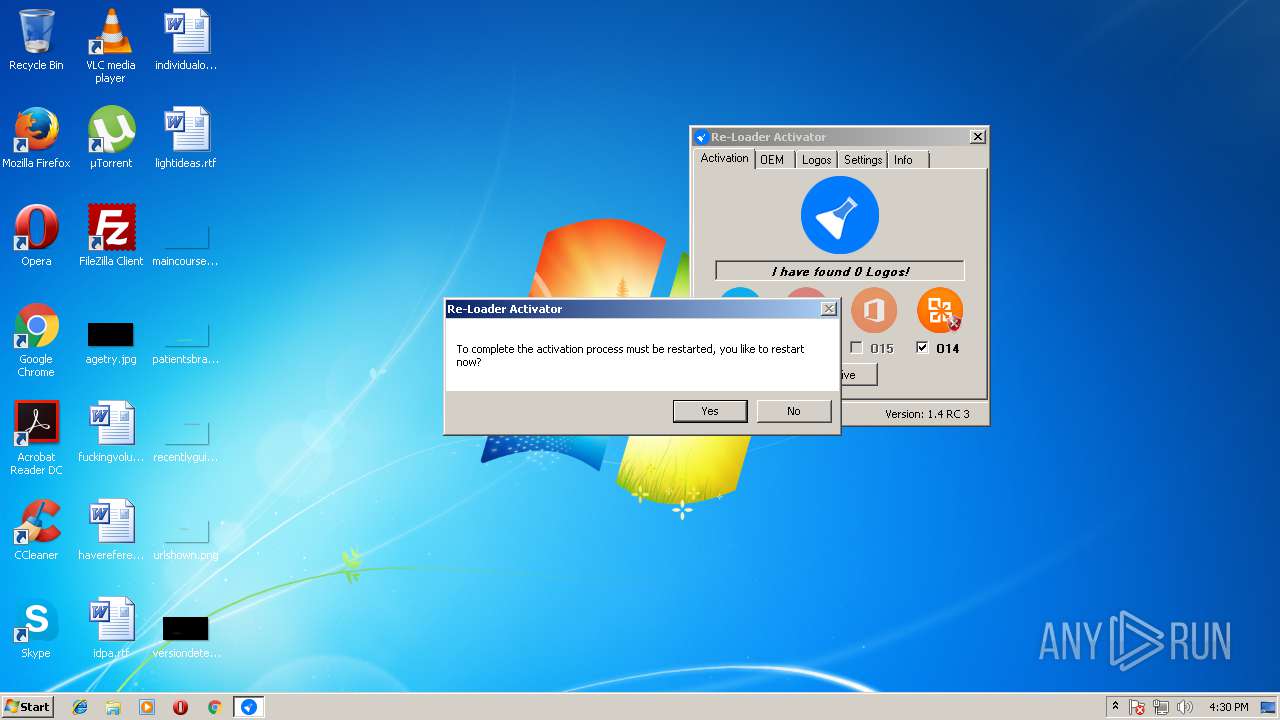This screenshot has height=720, width=1280.
Task: Open the Action Center flag icon
Action: pos(1137,707)
